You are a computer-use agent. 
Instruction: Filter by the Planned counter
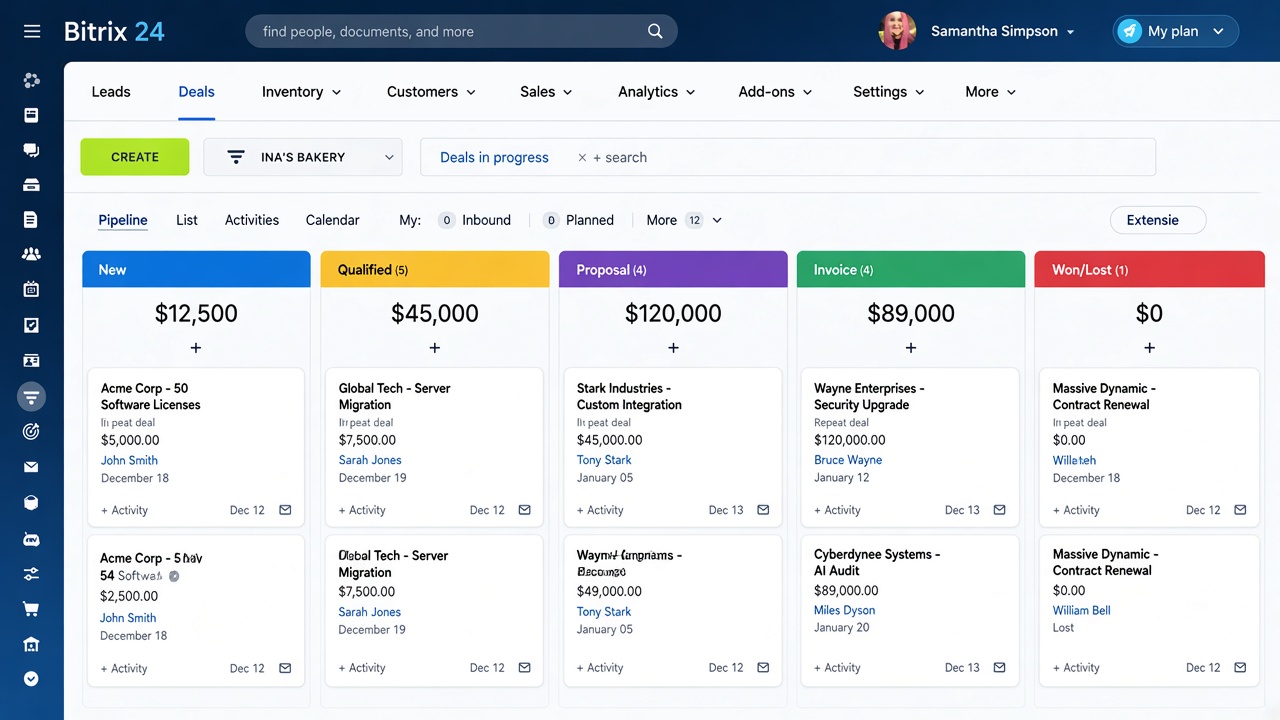coord(578,220)
